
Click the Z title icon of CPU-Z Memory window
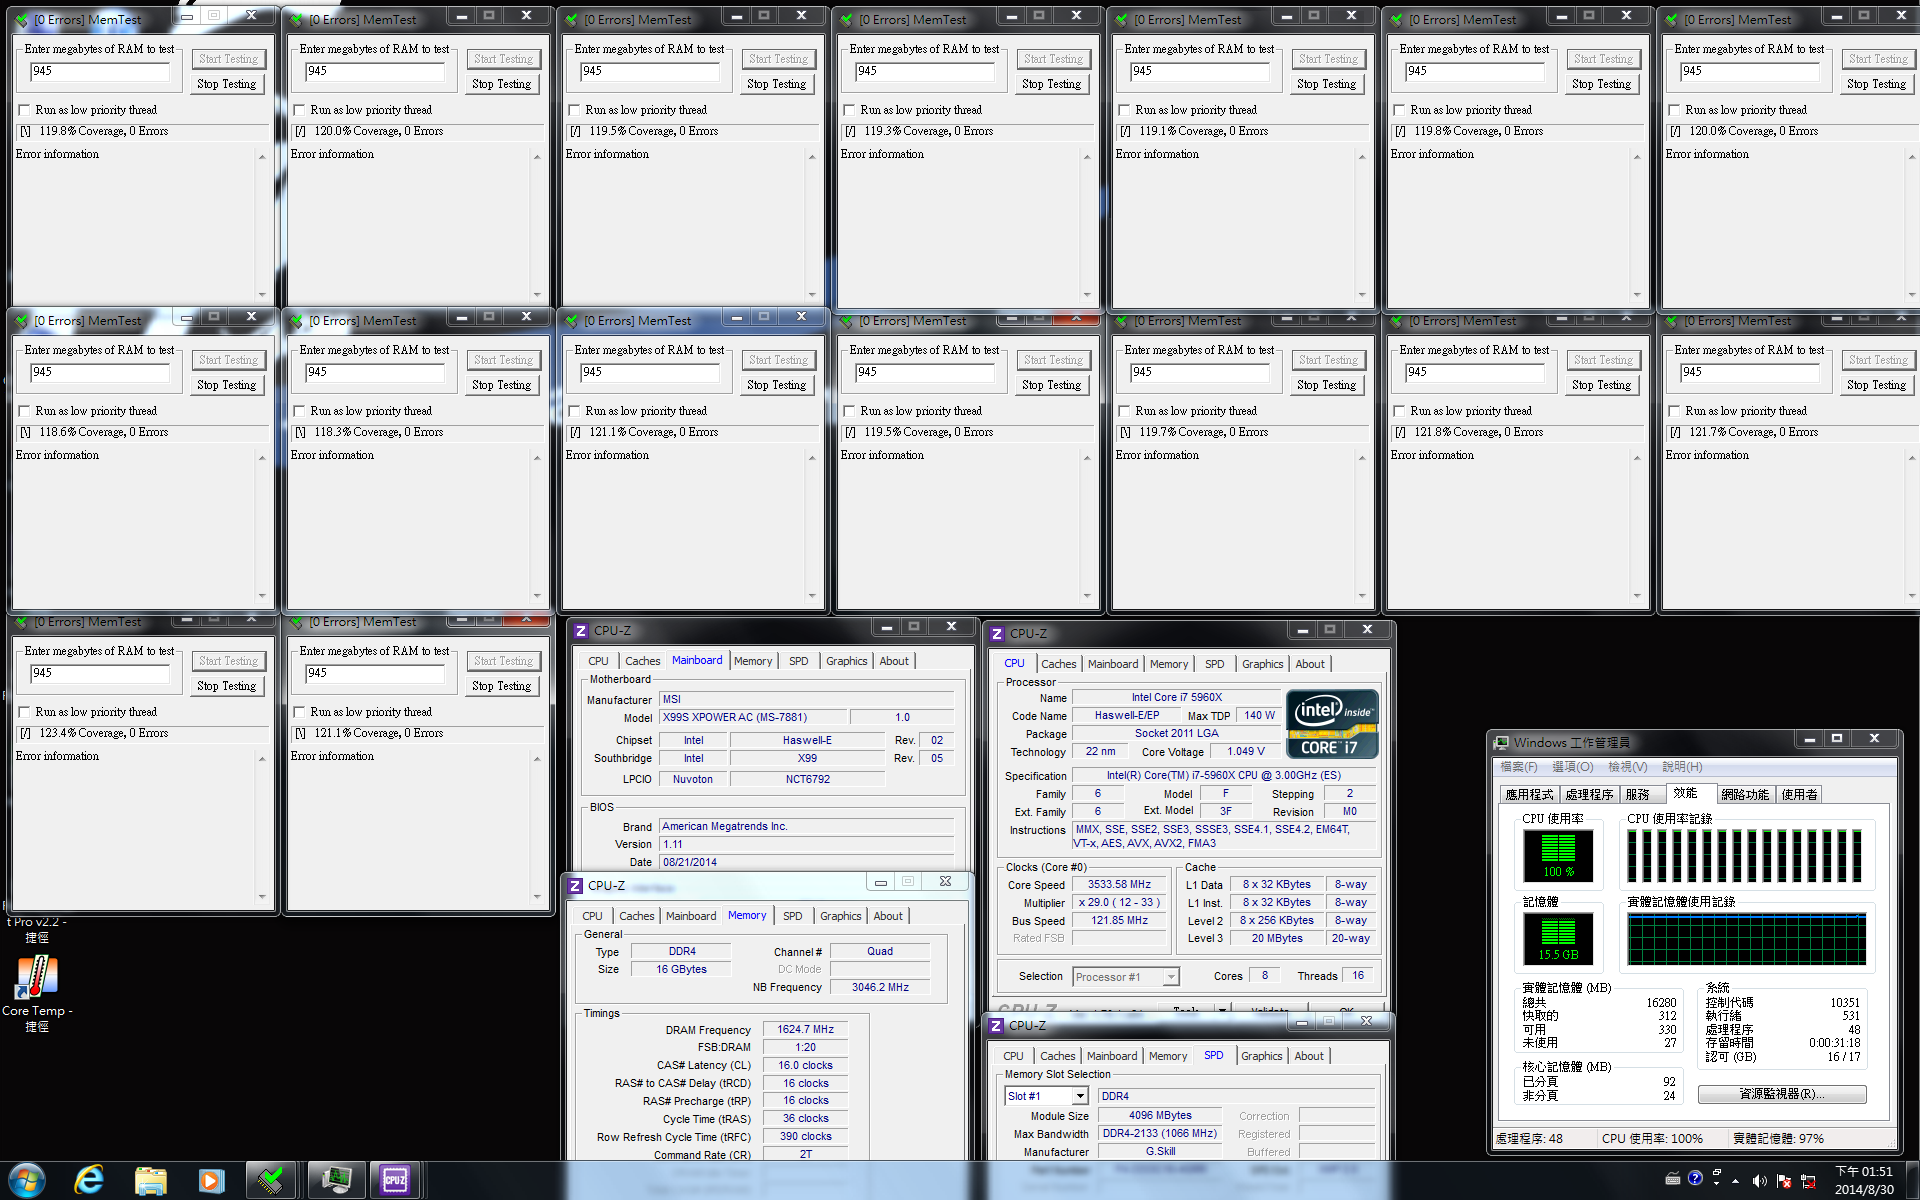click(575, 886)
